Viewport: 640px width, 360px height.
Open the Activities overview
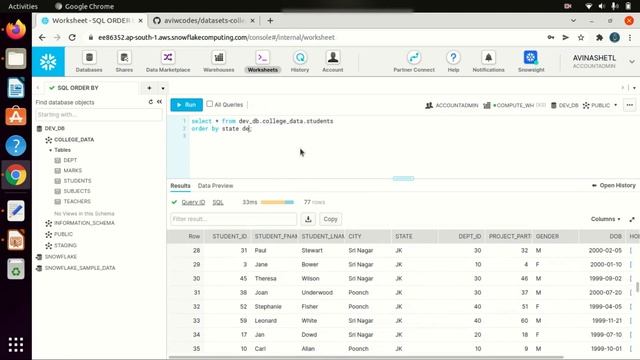[23, 6]
